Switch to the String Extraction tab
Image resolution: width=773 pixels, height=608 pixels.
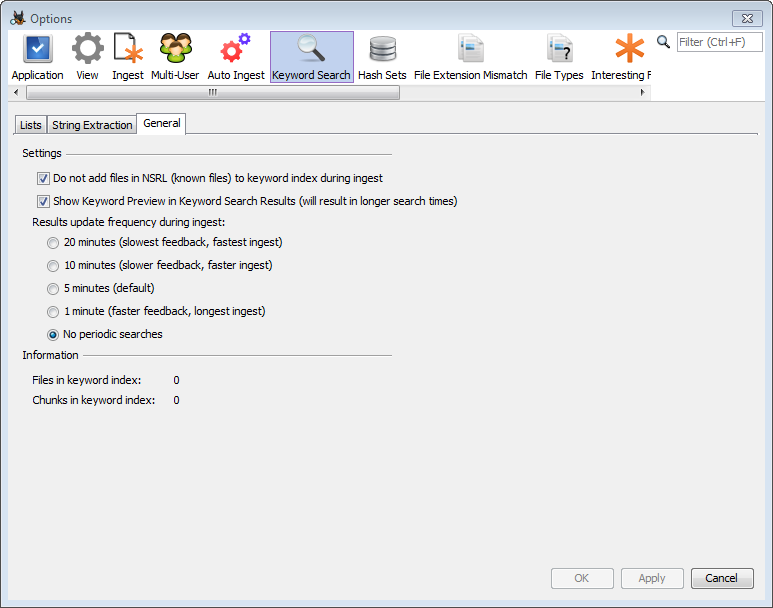tap(92, 125)
